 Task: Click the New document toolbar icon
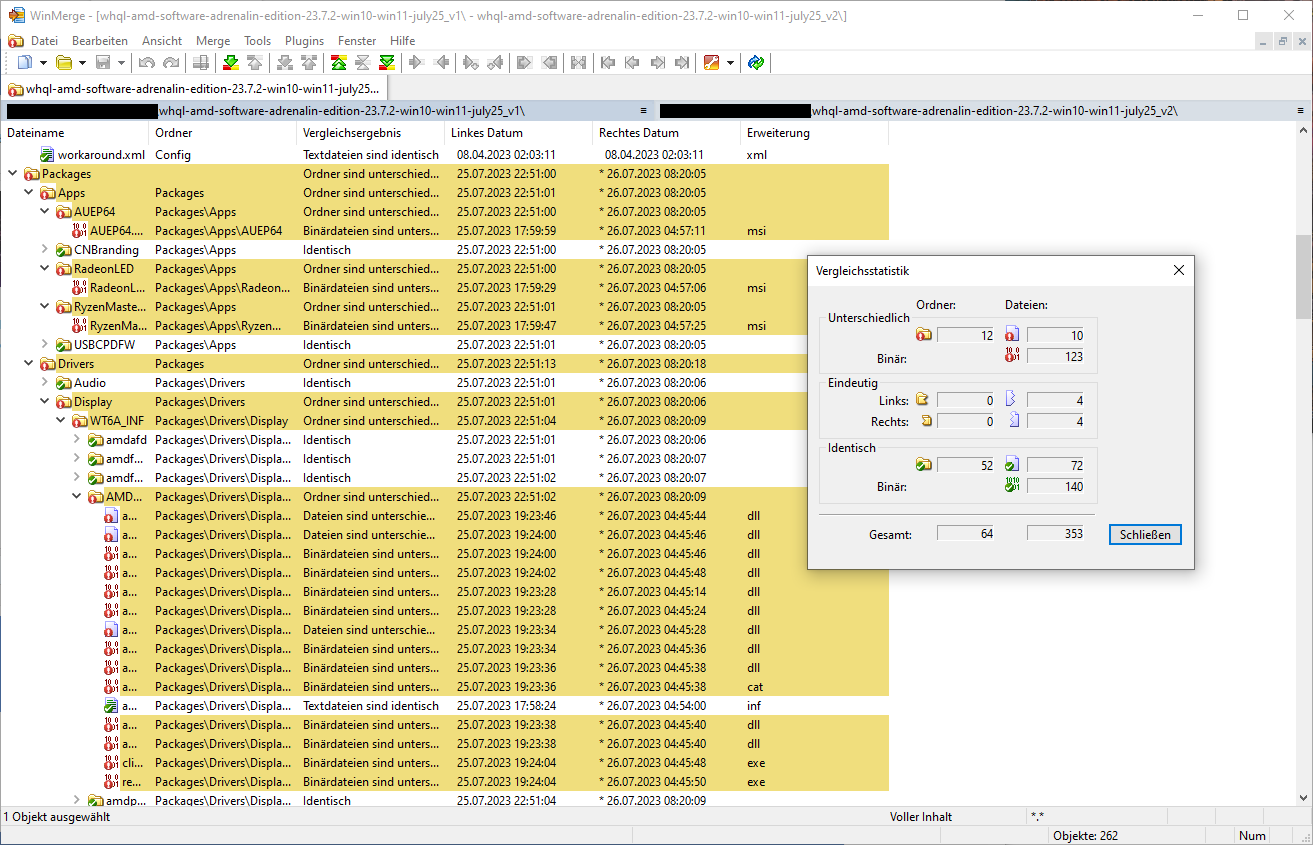pyautogui.click(x=25, y=63)
